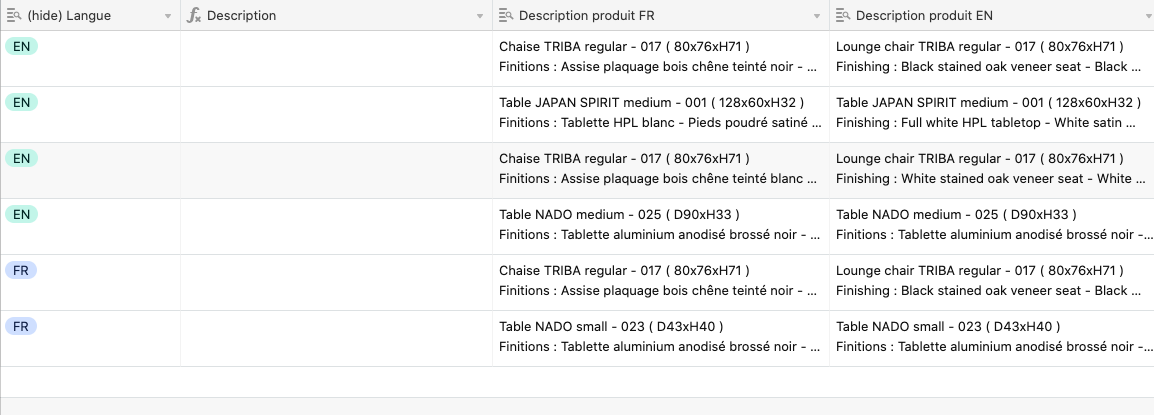This screenshot has height=415, width=1154.
Task: Select the Tablette HPL blanc French cell
Action: (x=660, y=114)
